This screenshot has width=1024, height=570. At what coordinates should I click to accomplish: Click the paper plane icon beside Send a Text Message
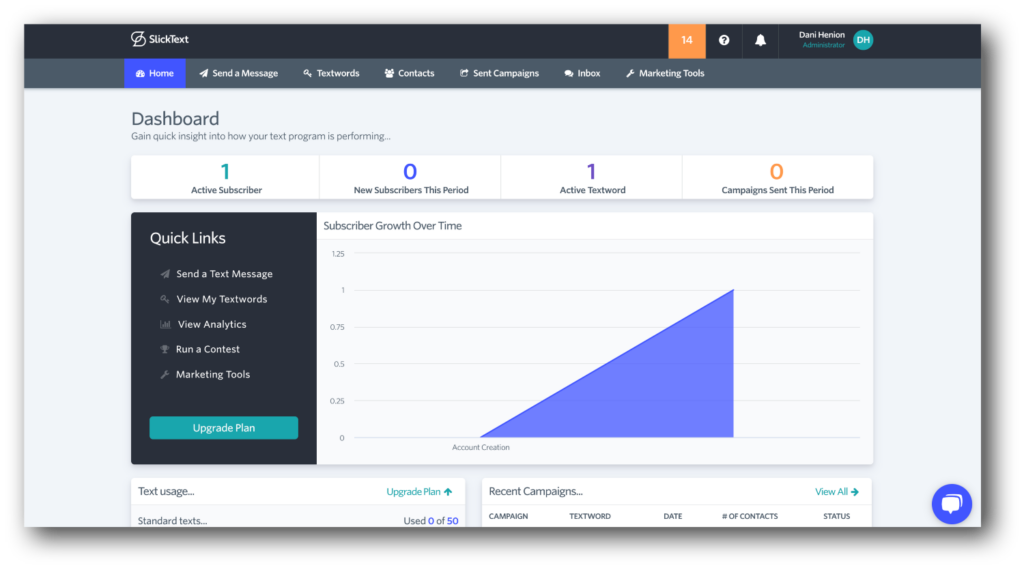[165, 274]
